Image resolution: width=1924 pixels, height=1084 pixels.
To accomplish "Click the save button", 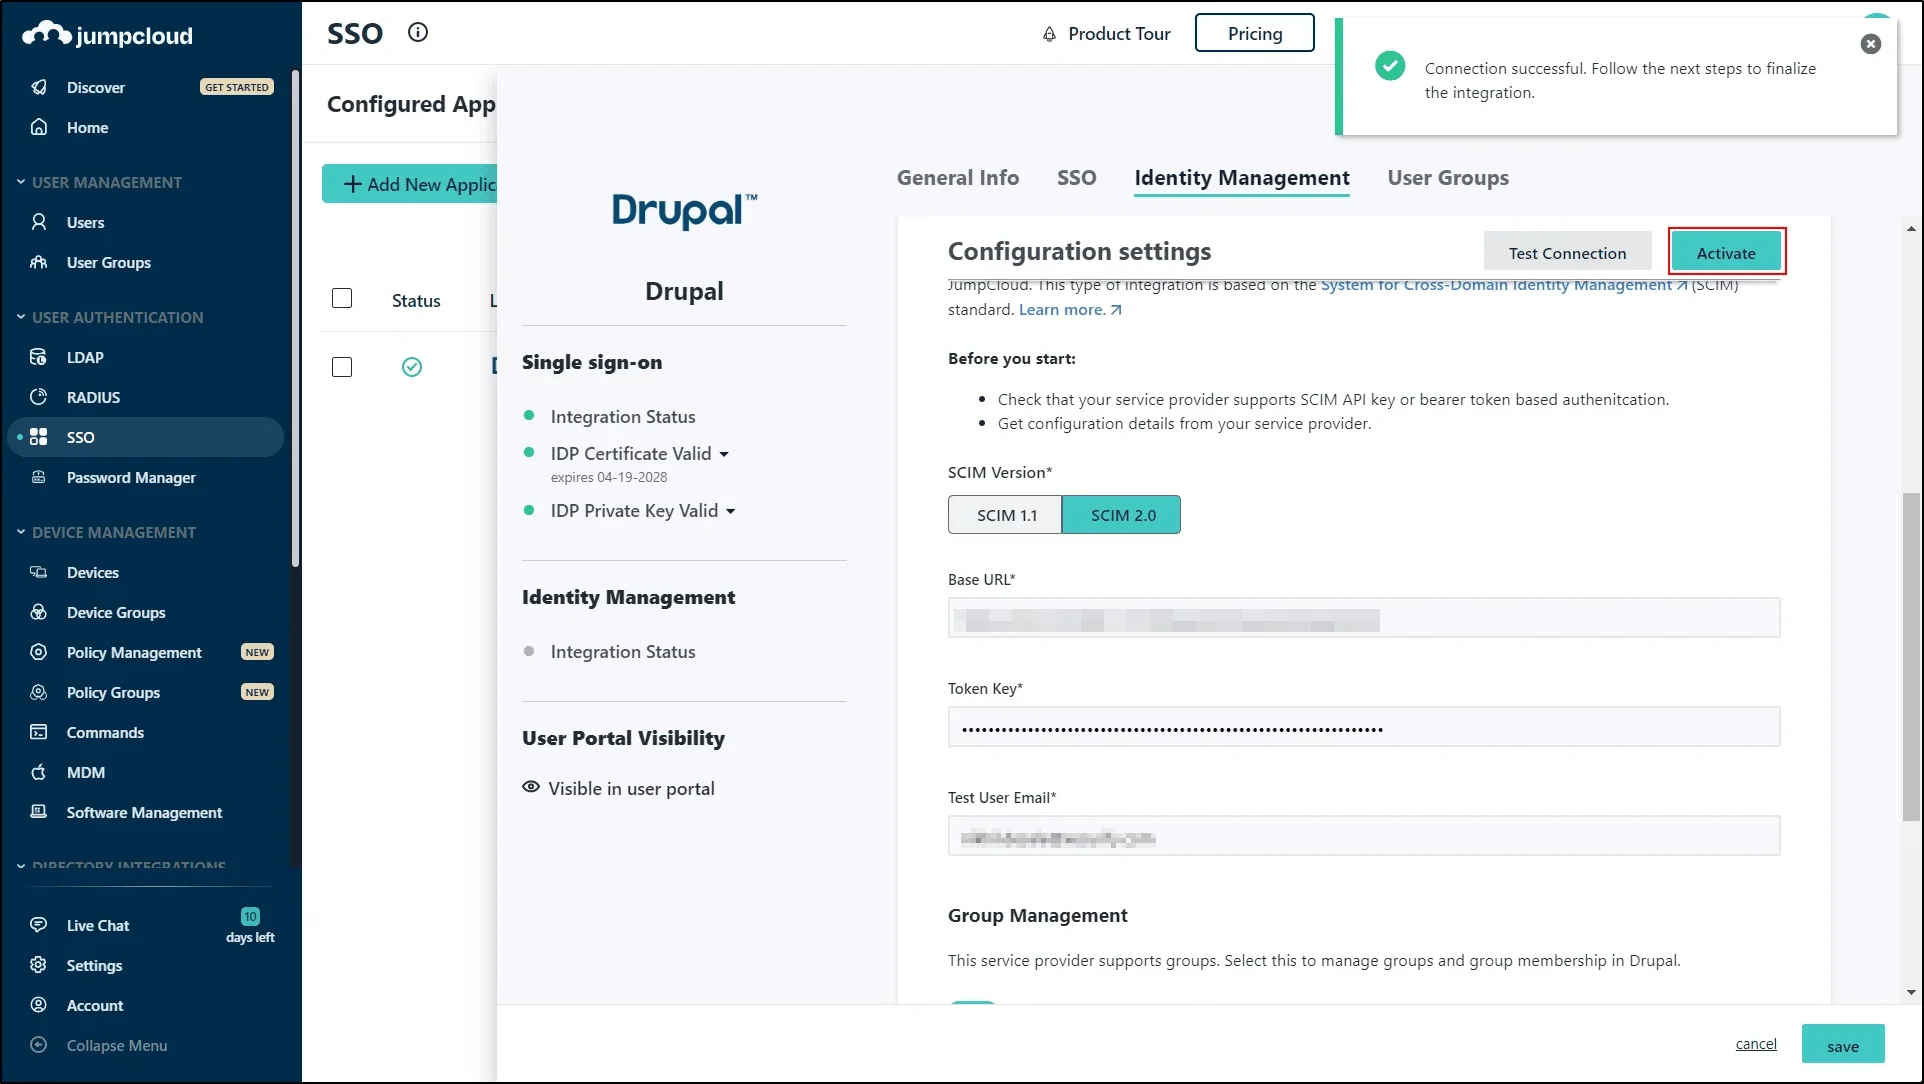I will tap(1843, 1046).
